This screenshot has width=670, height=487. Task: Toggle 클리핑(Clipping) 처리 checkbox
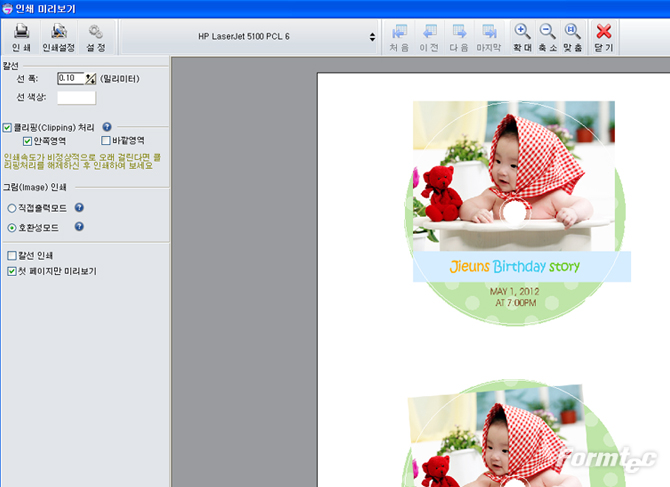point(7,127)
